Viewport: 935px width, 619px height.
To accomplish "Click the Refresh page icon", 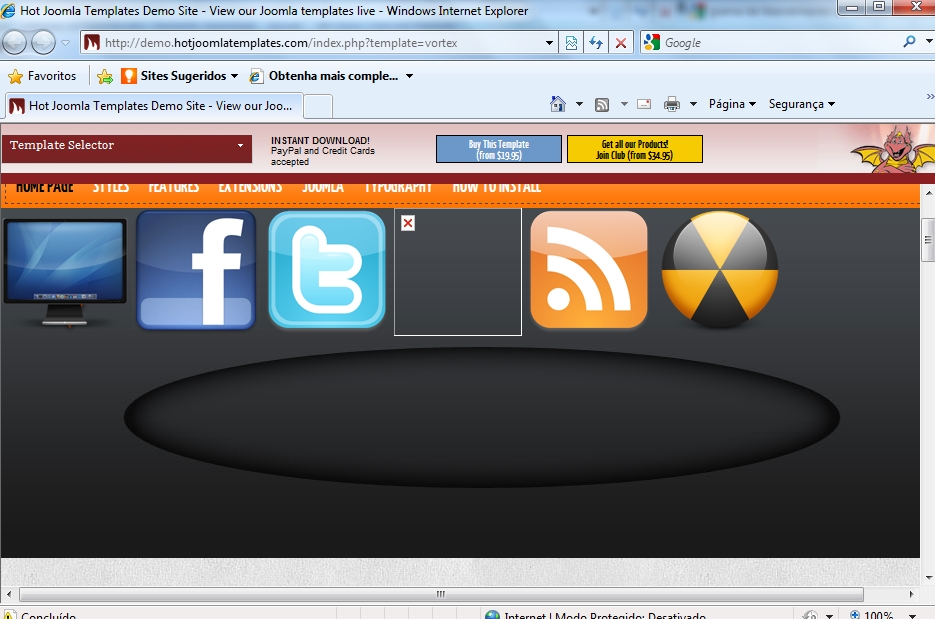I will [596, 43].
